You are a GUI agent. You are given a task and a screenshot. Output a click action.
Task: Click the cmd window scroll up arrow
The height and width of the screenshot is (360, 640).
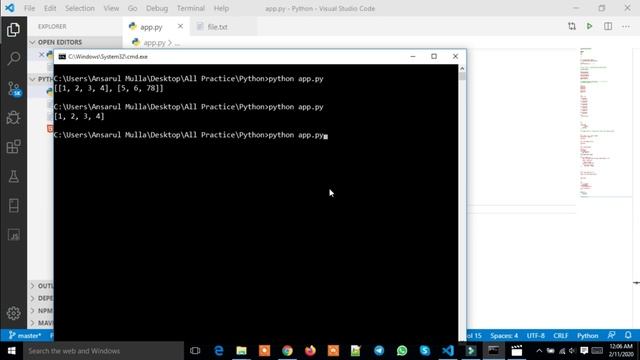pyautogui.click(x=462, y=69)
